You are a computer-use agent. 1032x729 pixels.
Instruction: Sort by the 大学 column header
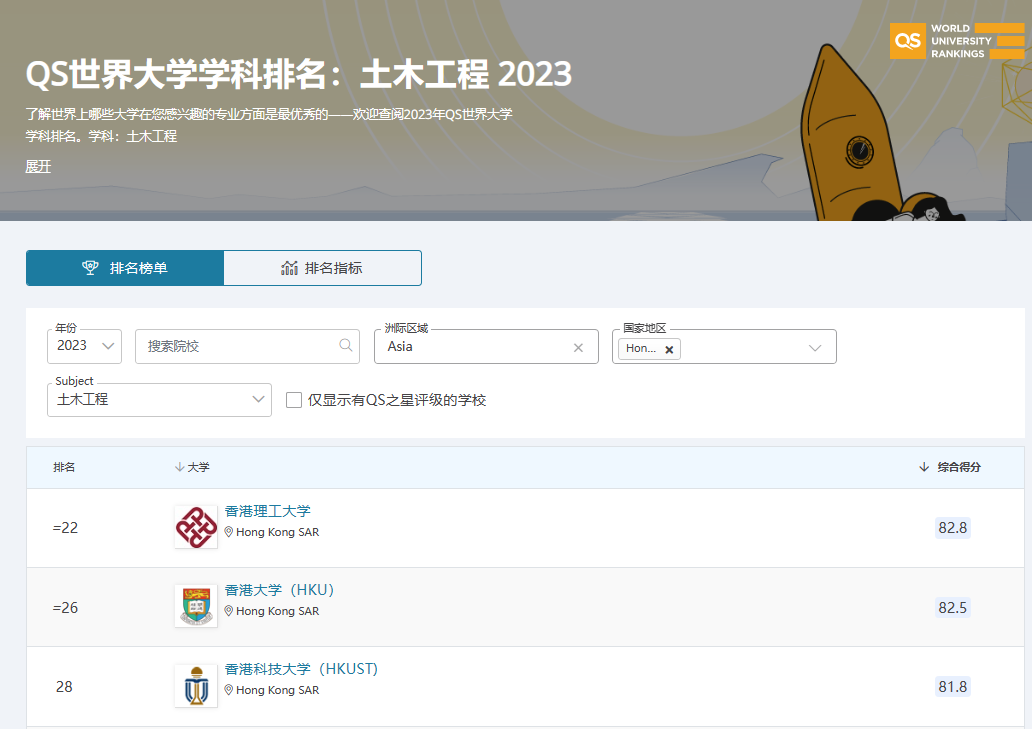198,467
